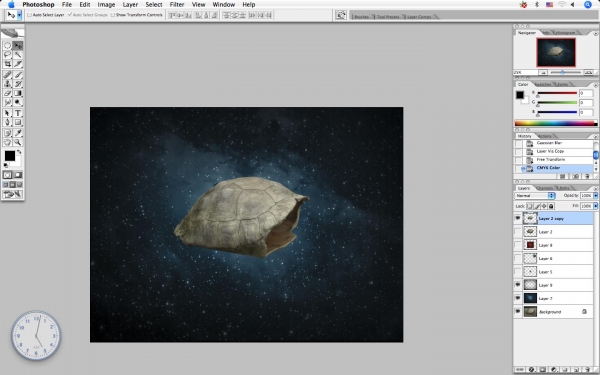The image size is (600, 375).
Task: Open blend mode Normal dropdown
Action: pyautogui.click(x=535, y=196)
